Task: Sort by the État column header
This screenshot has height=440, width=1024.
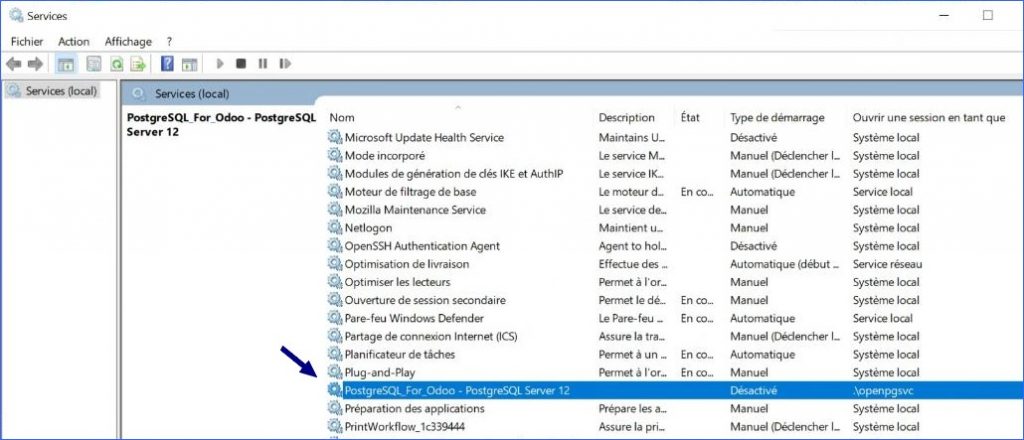Action: pos(690,118)
